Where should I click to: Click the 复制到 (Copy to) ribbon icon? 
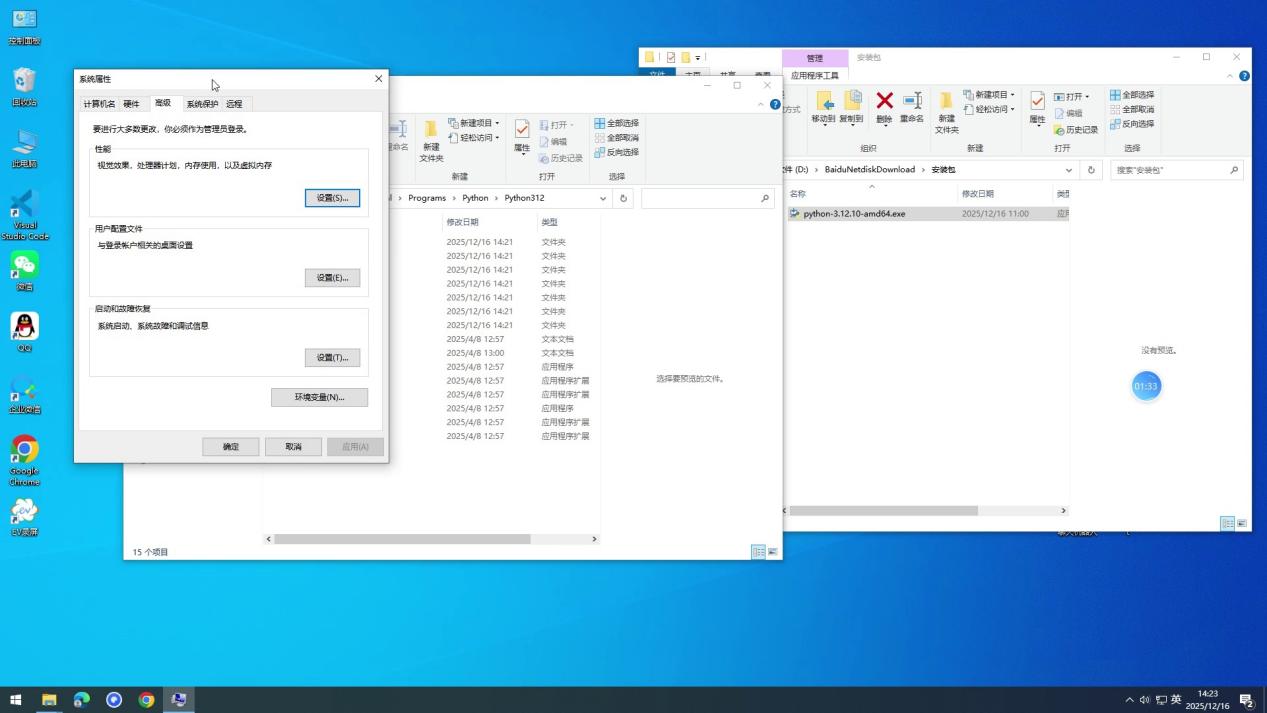coord(851,102)
